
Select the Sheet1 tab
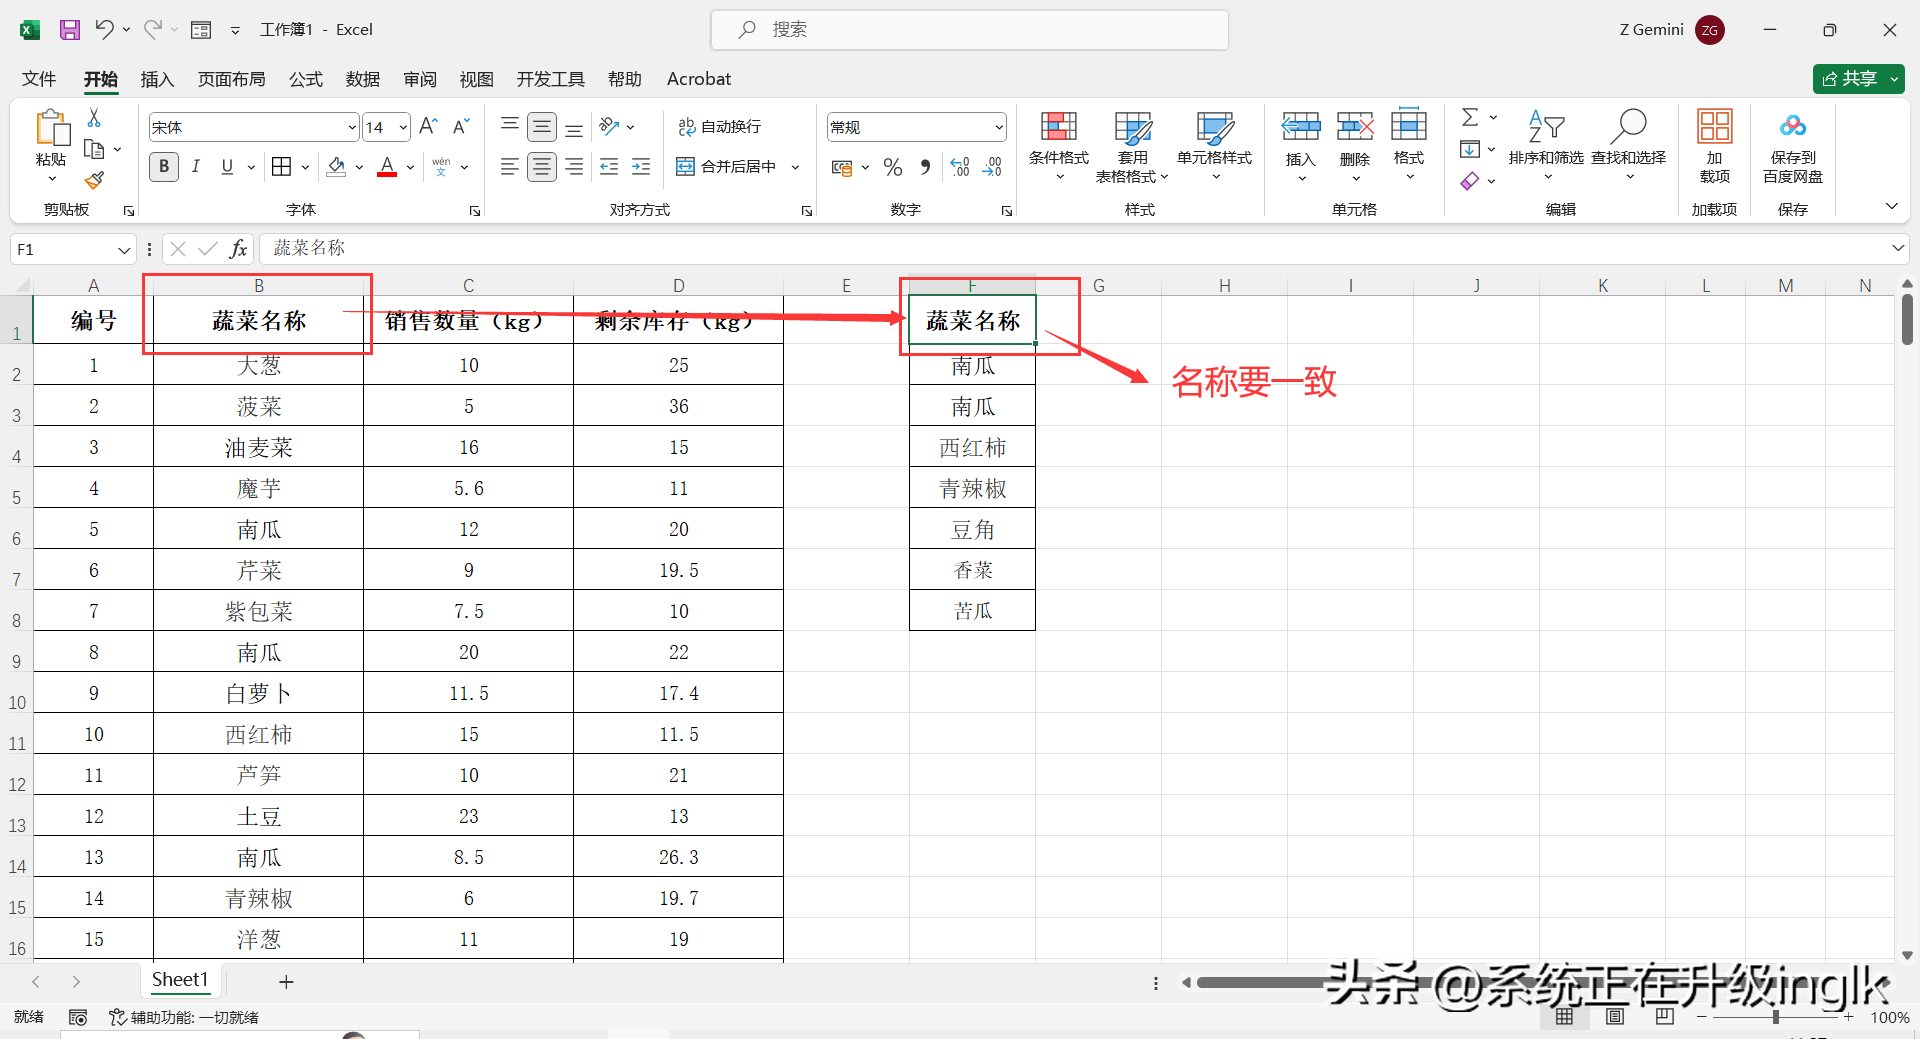point(180,980)
